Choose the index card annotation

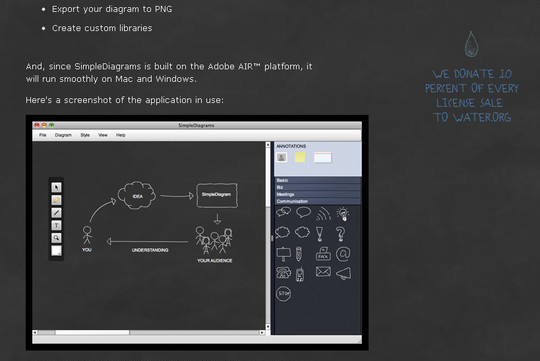[x=323, y=157]
